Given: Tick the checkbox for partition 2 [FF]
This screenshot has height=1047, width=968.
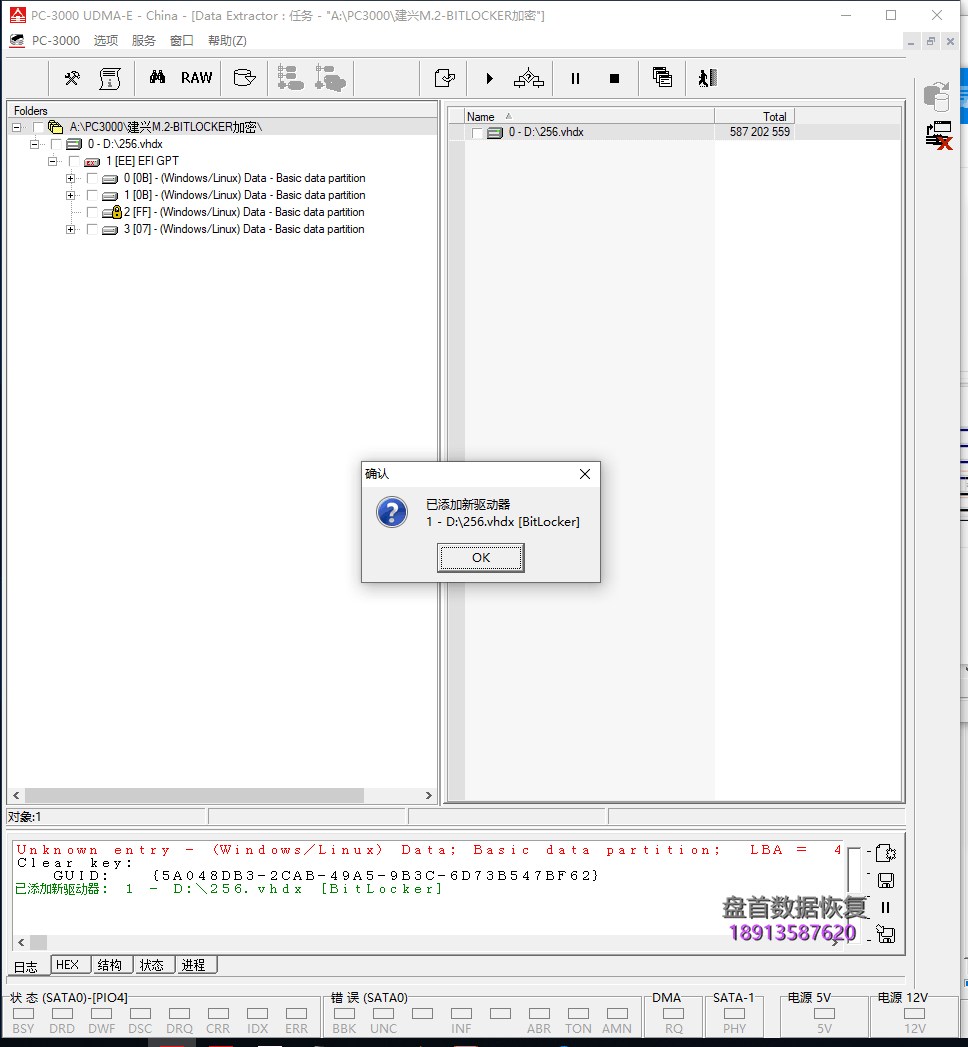Looking at the screenshot, I should point(92,212).
